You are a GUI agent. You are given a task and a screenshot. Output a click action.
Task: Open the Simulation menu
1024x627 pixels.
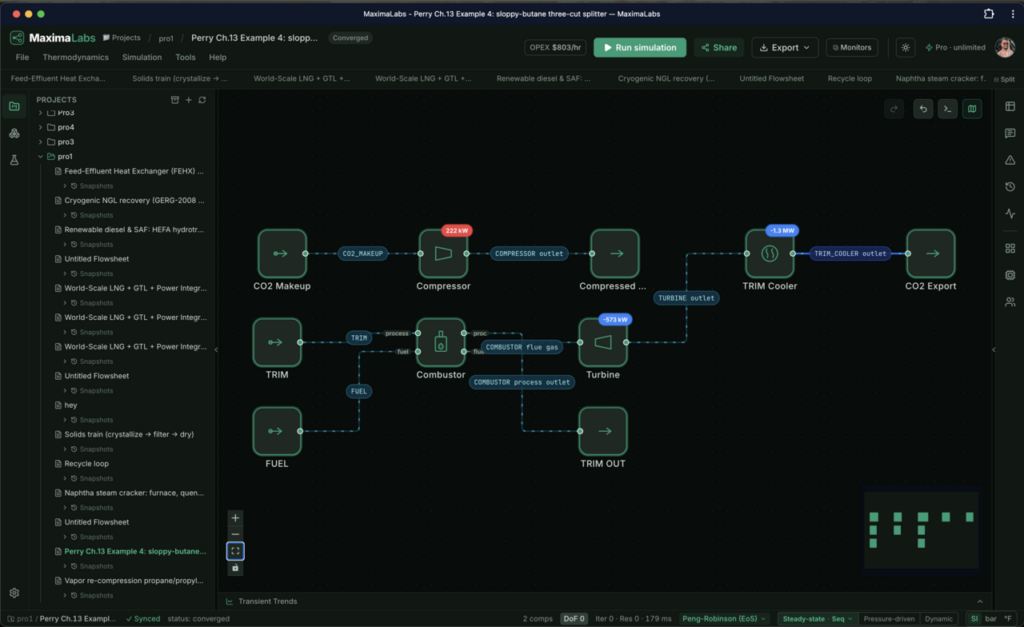tap(142, 57)
